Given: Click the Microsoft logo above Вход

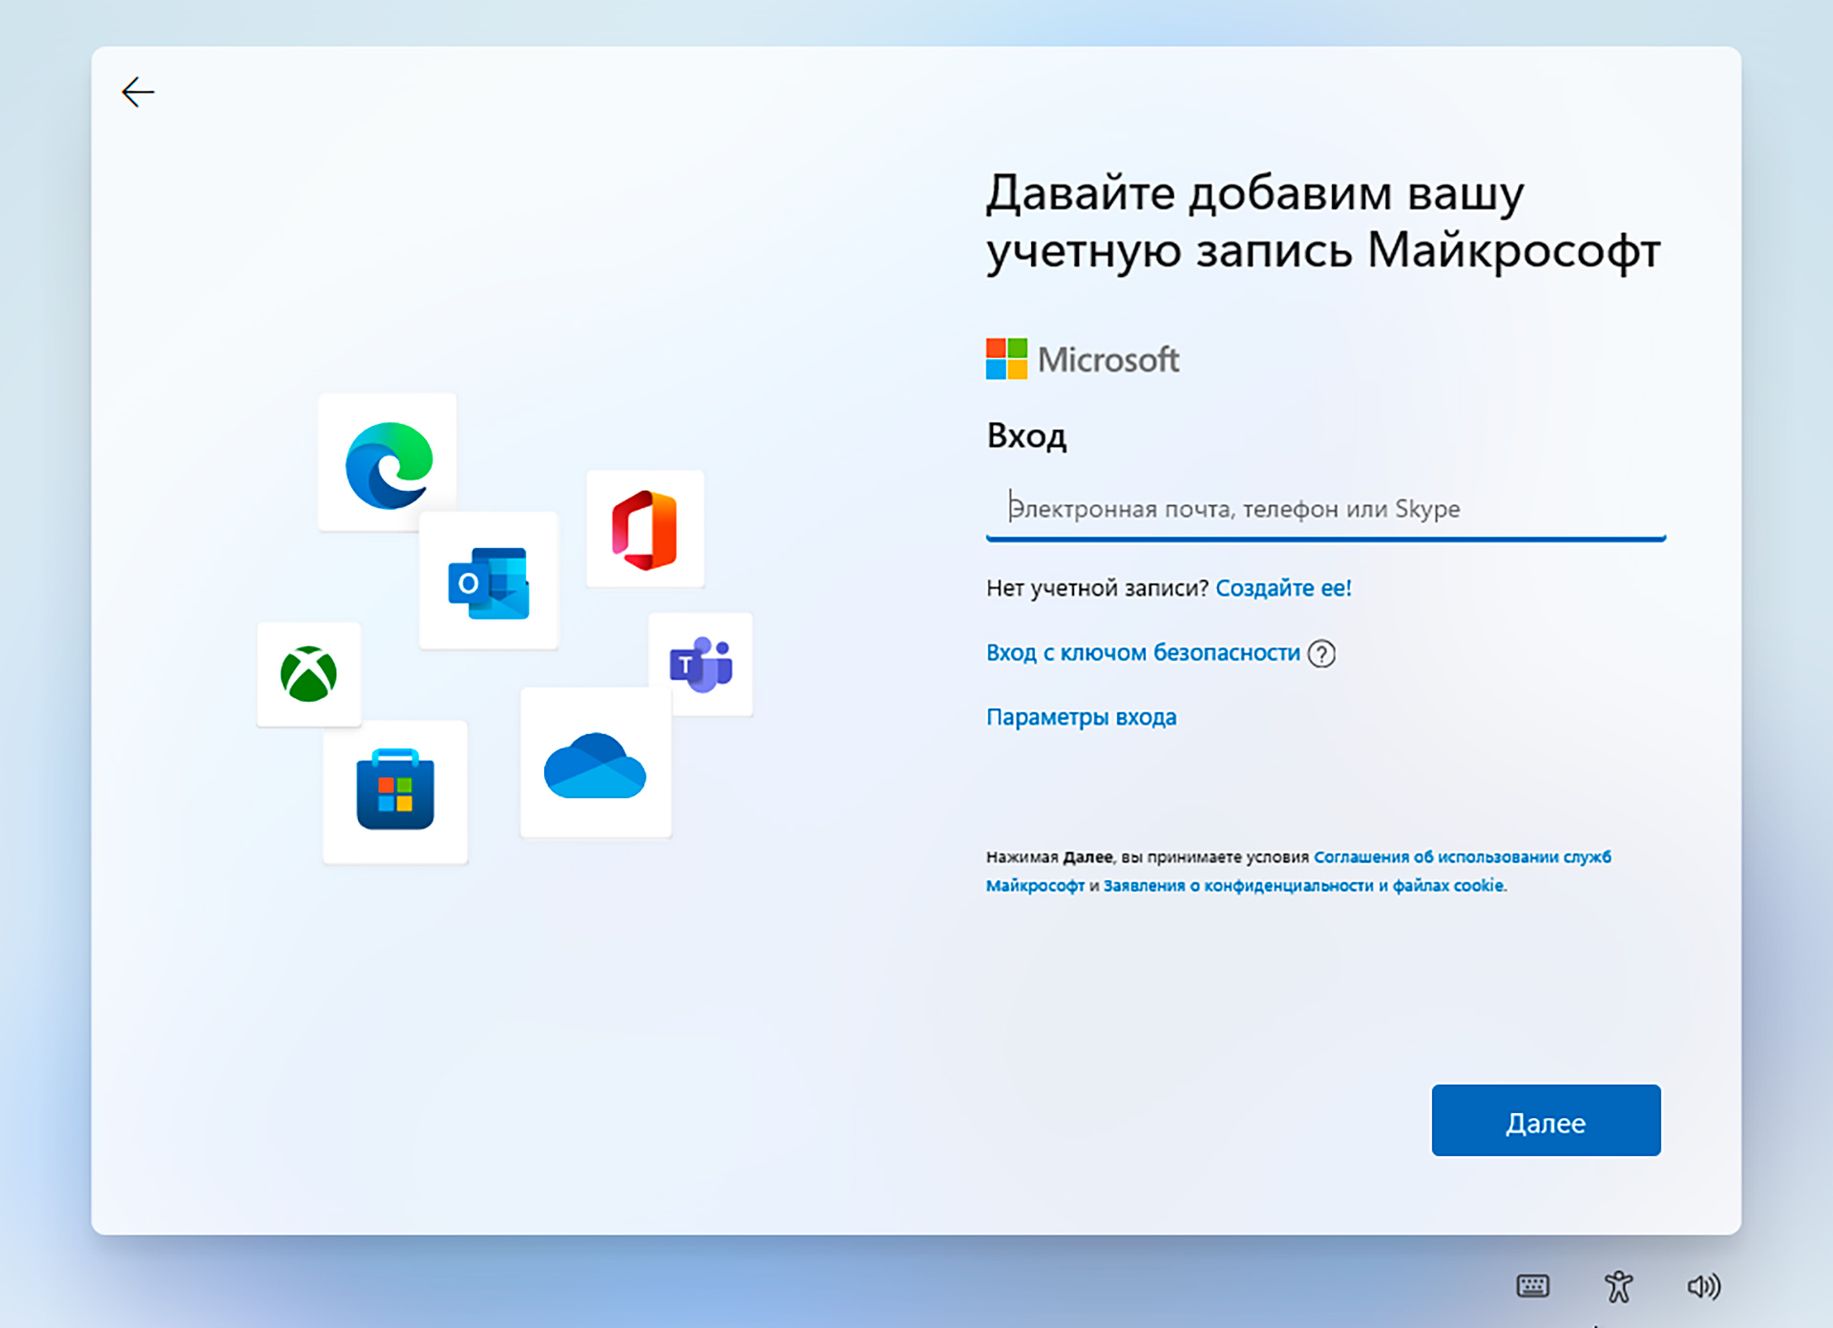Looking at the screenshot, I should 1006,359.
